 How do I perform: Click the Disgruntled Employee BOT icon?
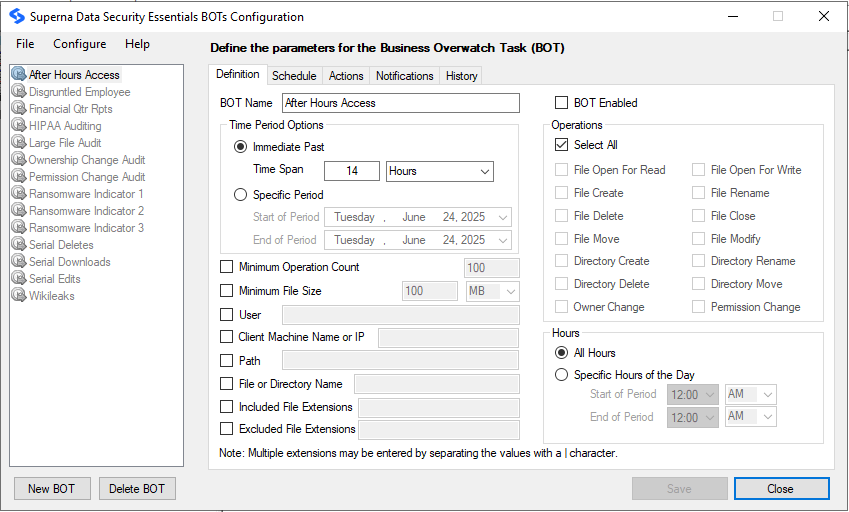pyautogui.click(x=19, y=91)
